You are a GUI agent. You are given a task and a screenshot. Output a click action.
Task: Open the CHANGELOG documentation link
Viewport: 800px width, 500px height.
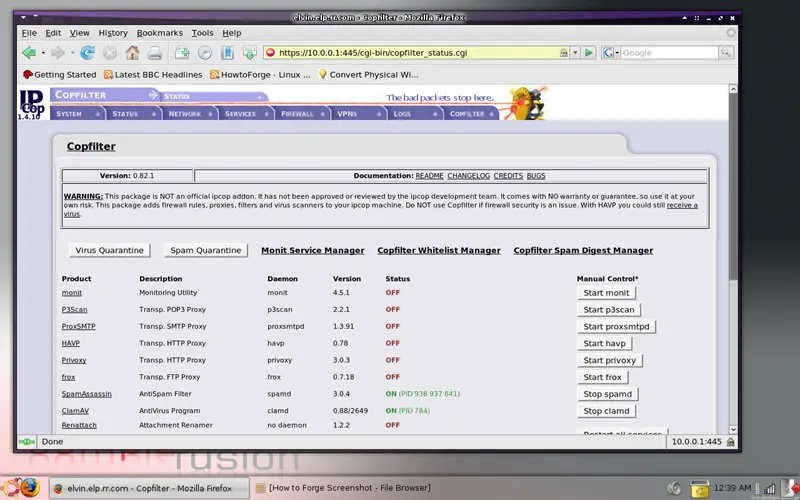(x=468, y=176)
